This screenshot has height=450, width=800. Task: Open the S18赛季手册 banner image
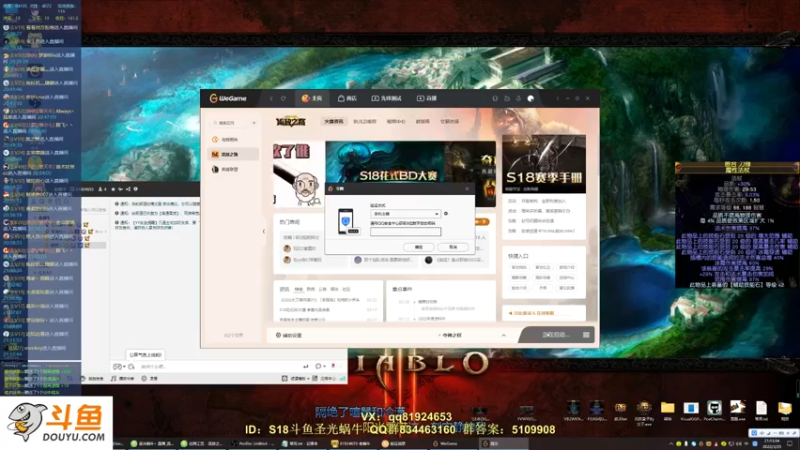point(544,163)
